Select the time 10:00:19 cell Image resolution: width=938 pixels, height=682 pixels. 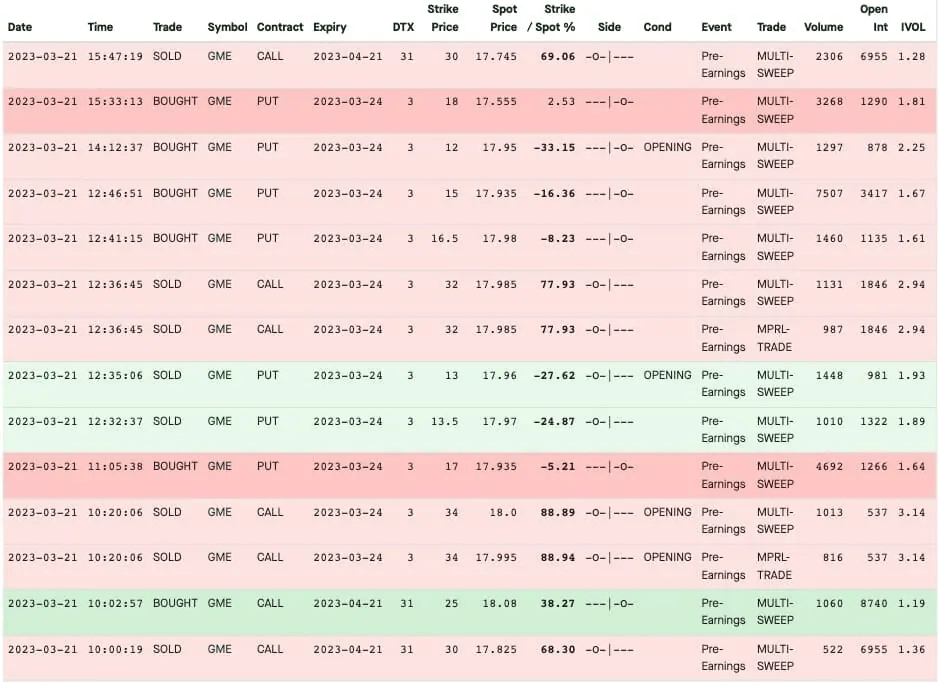pyautogui.click(x=115, y=649)
